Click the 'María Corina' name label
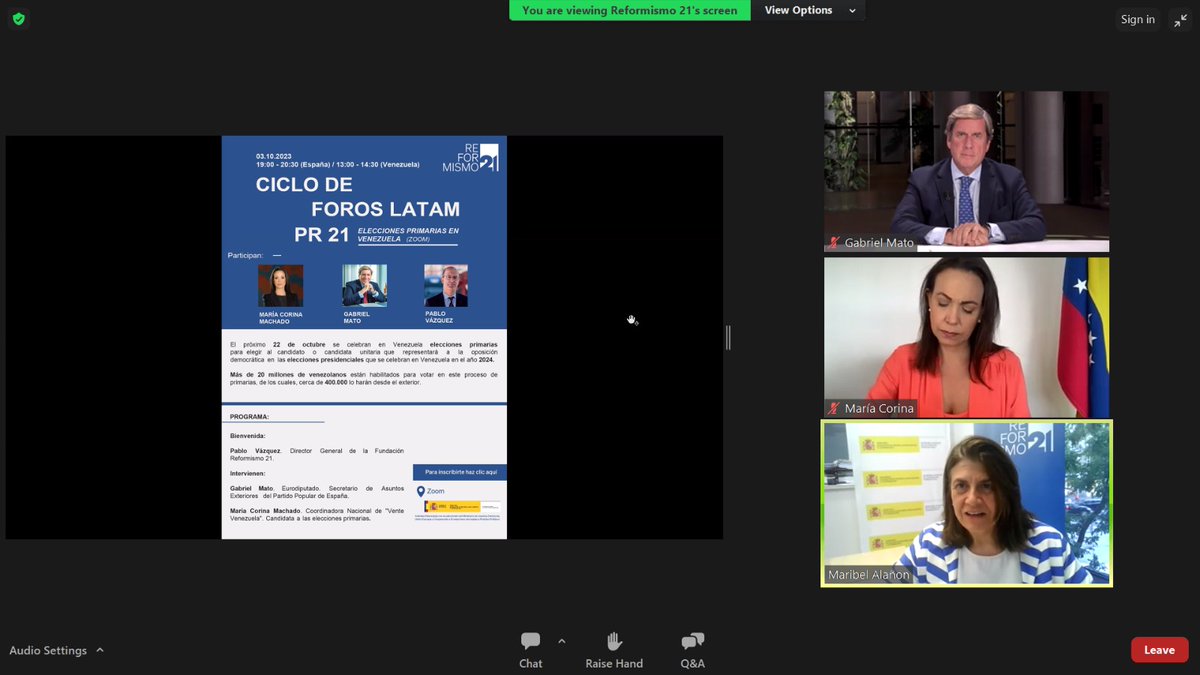The width and height of the screenshot is (1200, 675). (x=879, y=408)
